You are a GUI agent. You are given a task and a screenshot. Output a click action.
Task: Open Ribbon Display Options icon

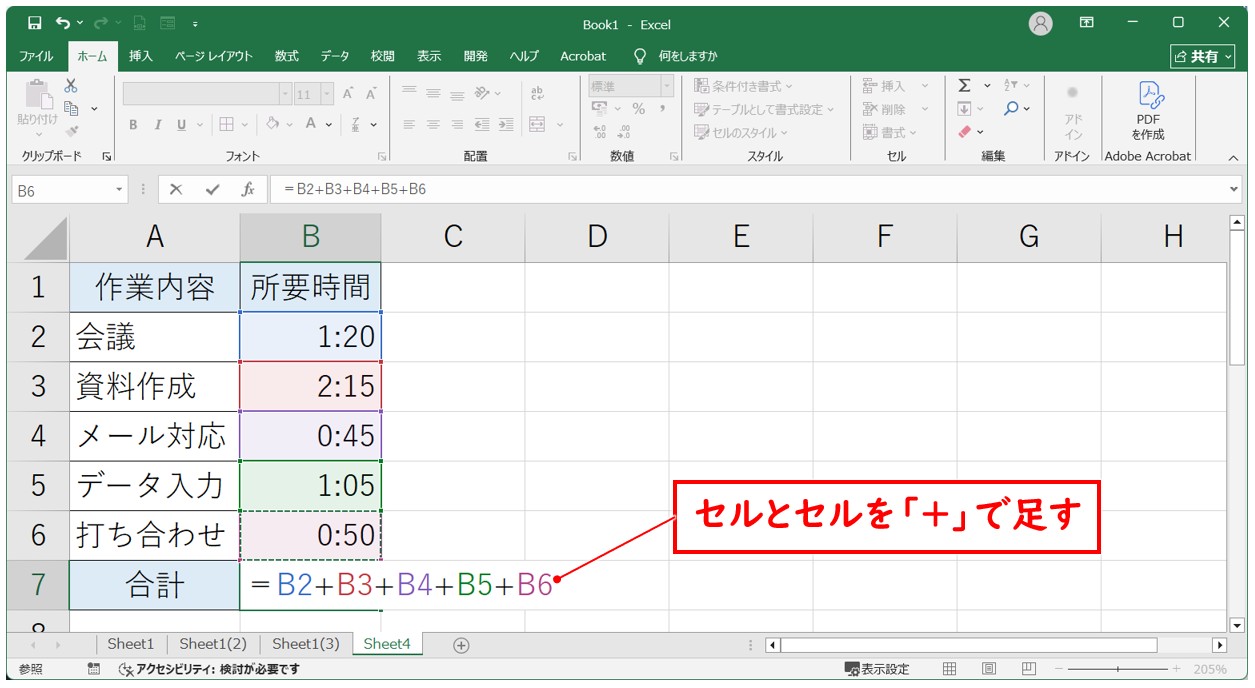click(x=1087, y=23)
